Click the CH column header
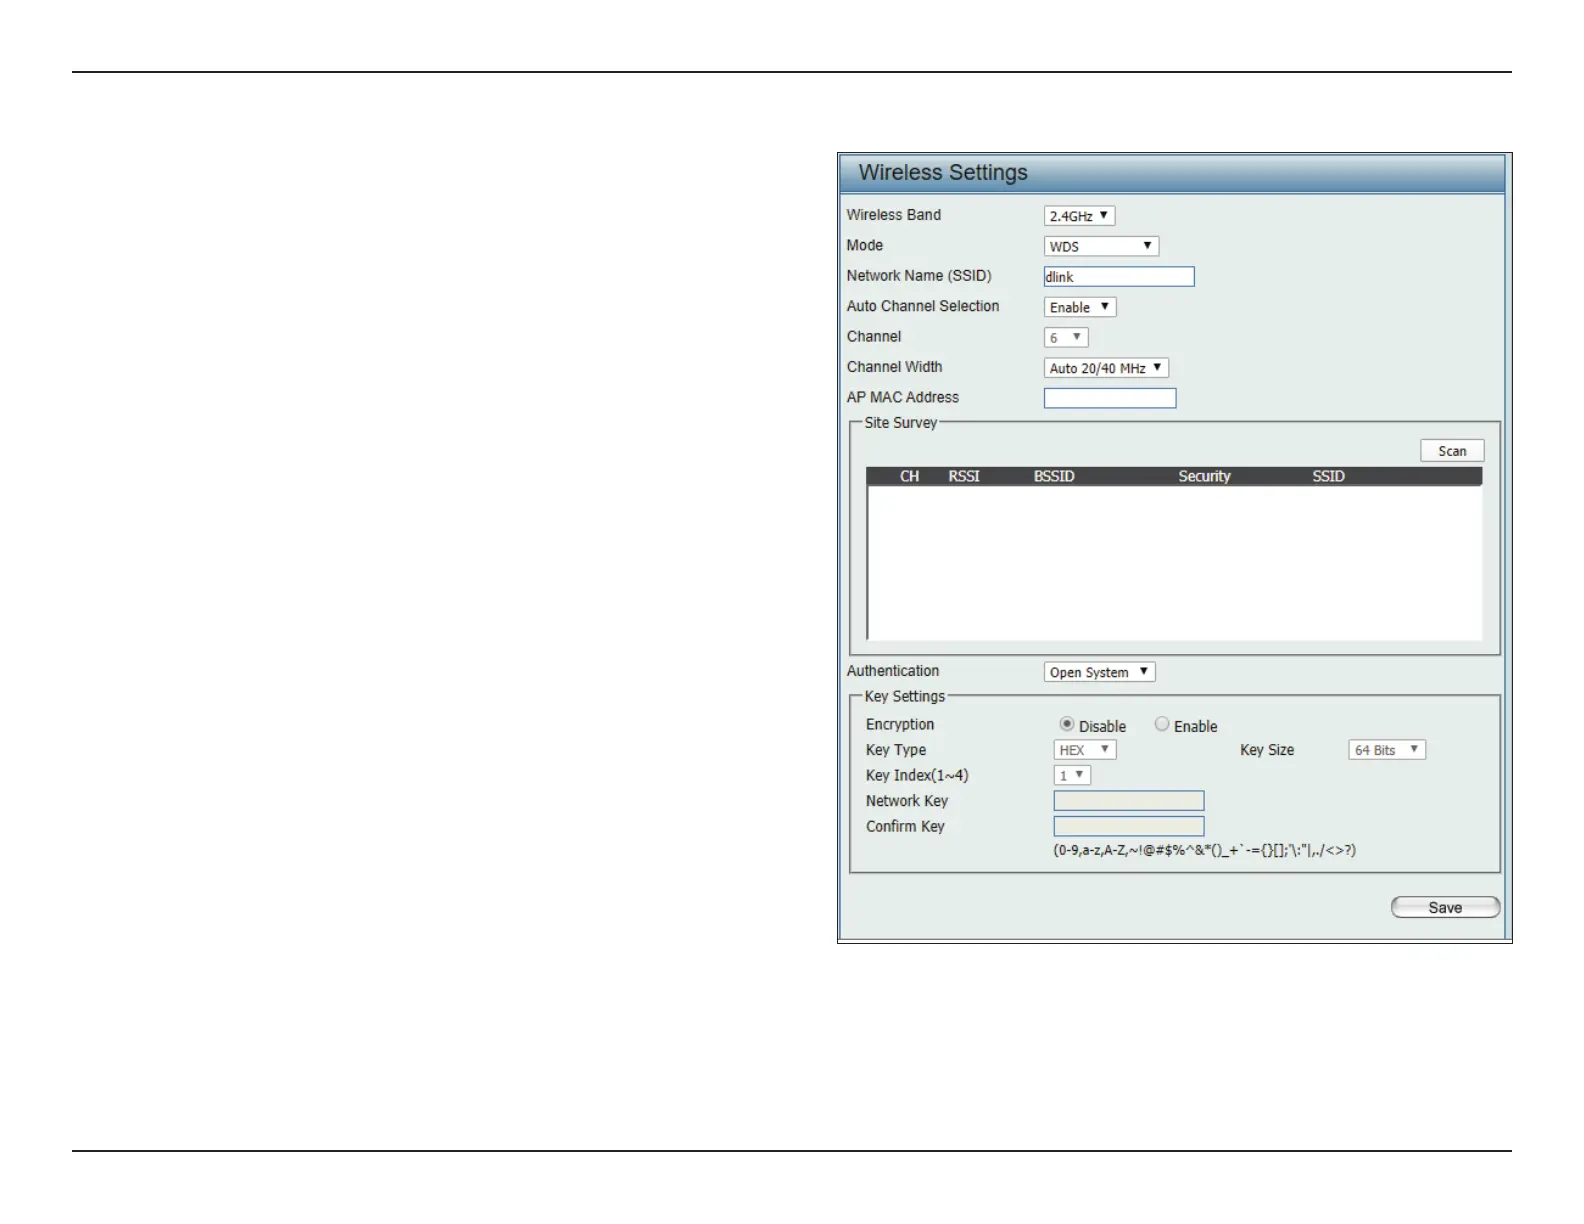Image resolution: width=1584 pixels, height=1224 pixels. tap(909, 477)
